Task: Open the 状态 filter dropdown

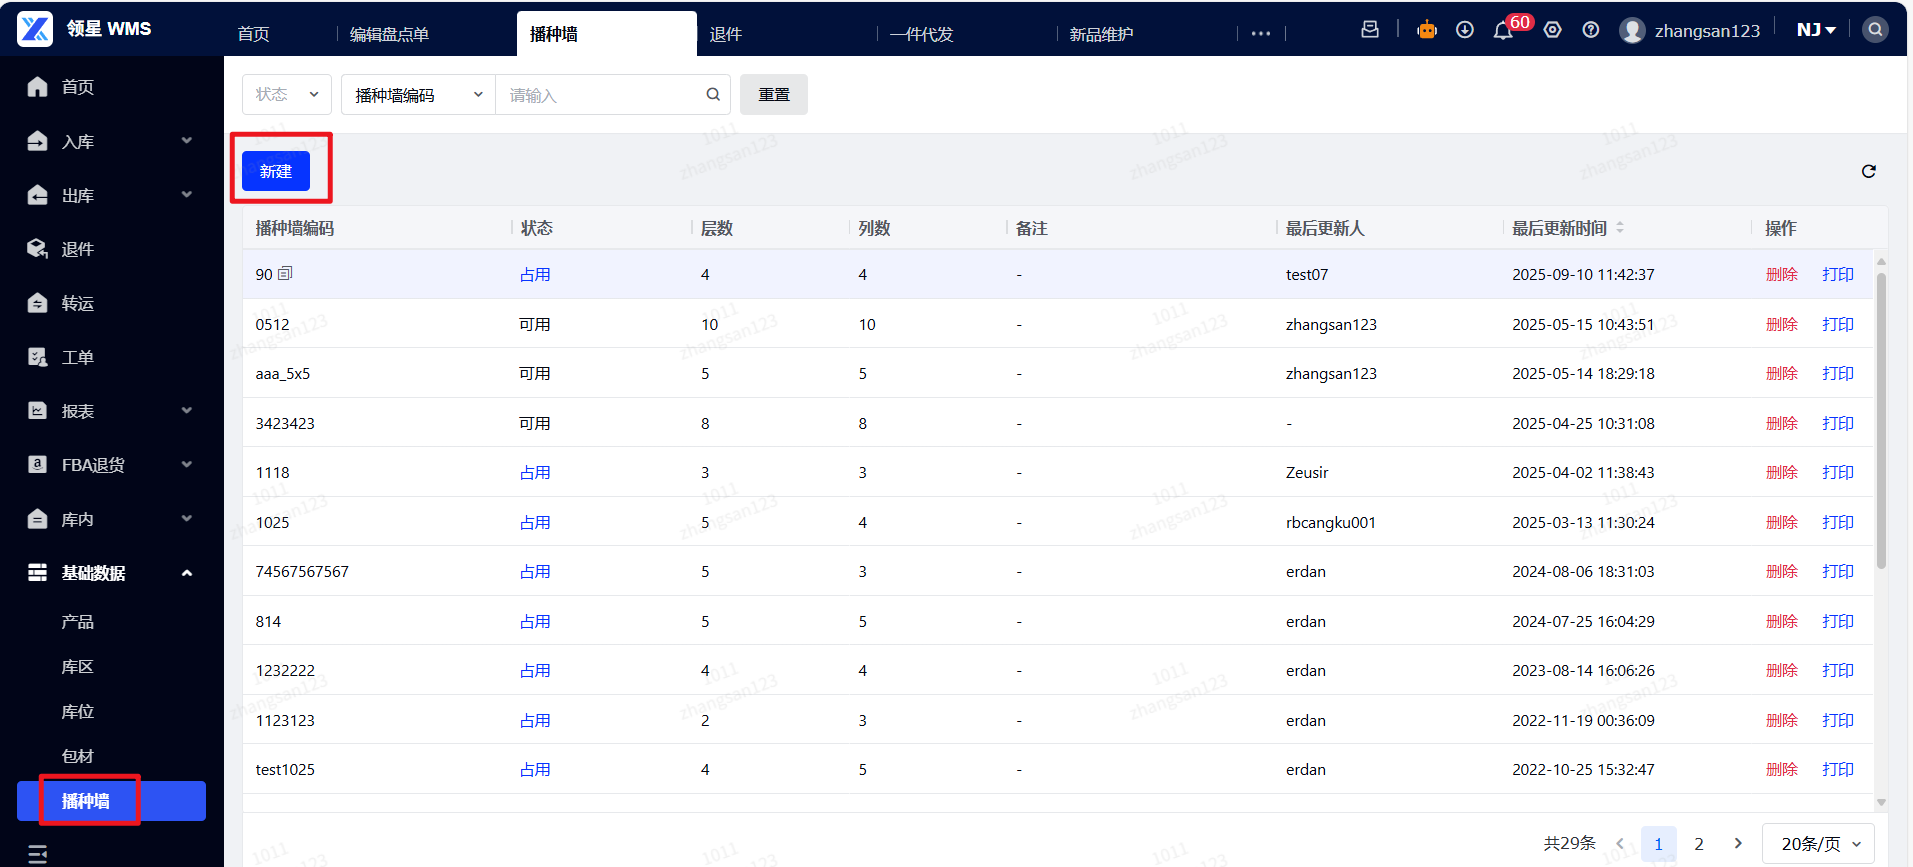Action: pos(286,94)
